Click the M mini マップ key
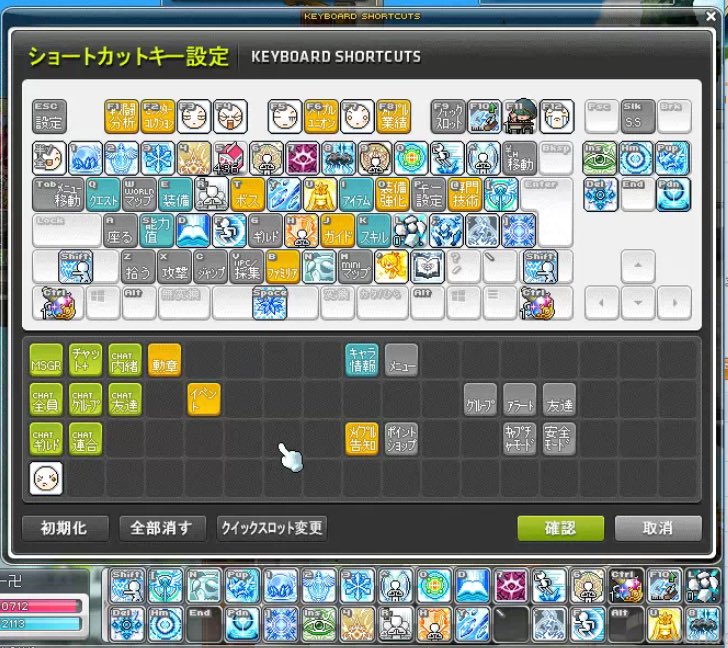The height and width of the screenshot is (648, 728). [356, 266]
